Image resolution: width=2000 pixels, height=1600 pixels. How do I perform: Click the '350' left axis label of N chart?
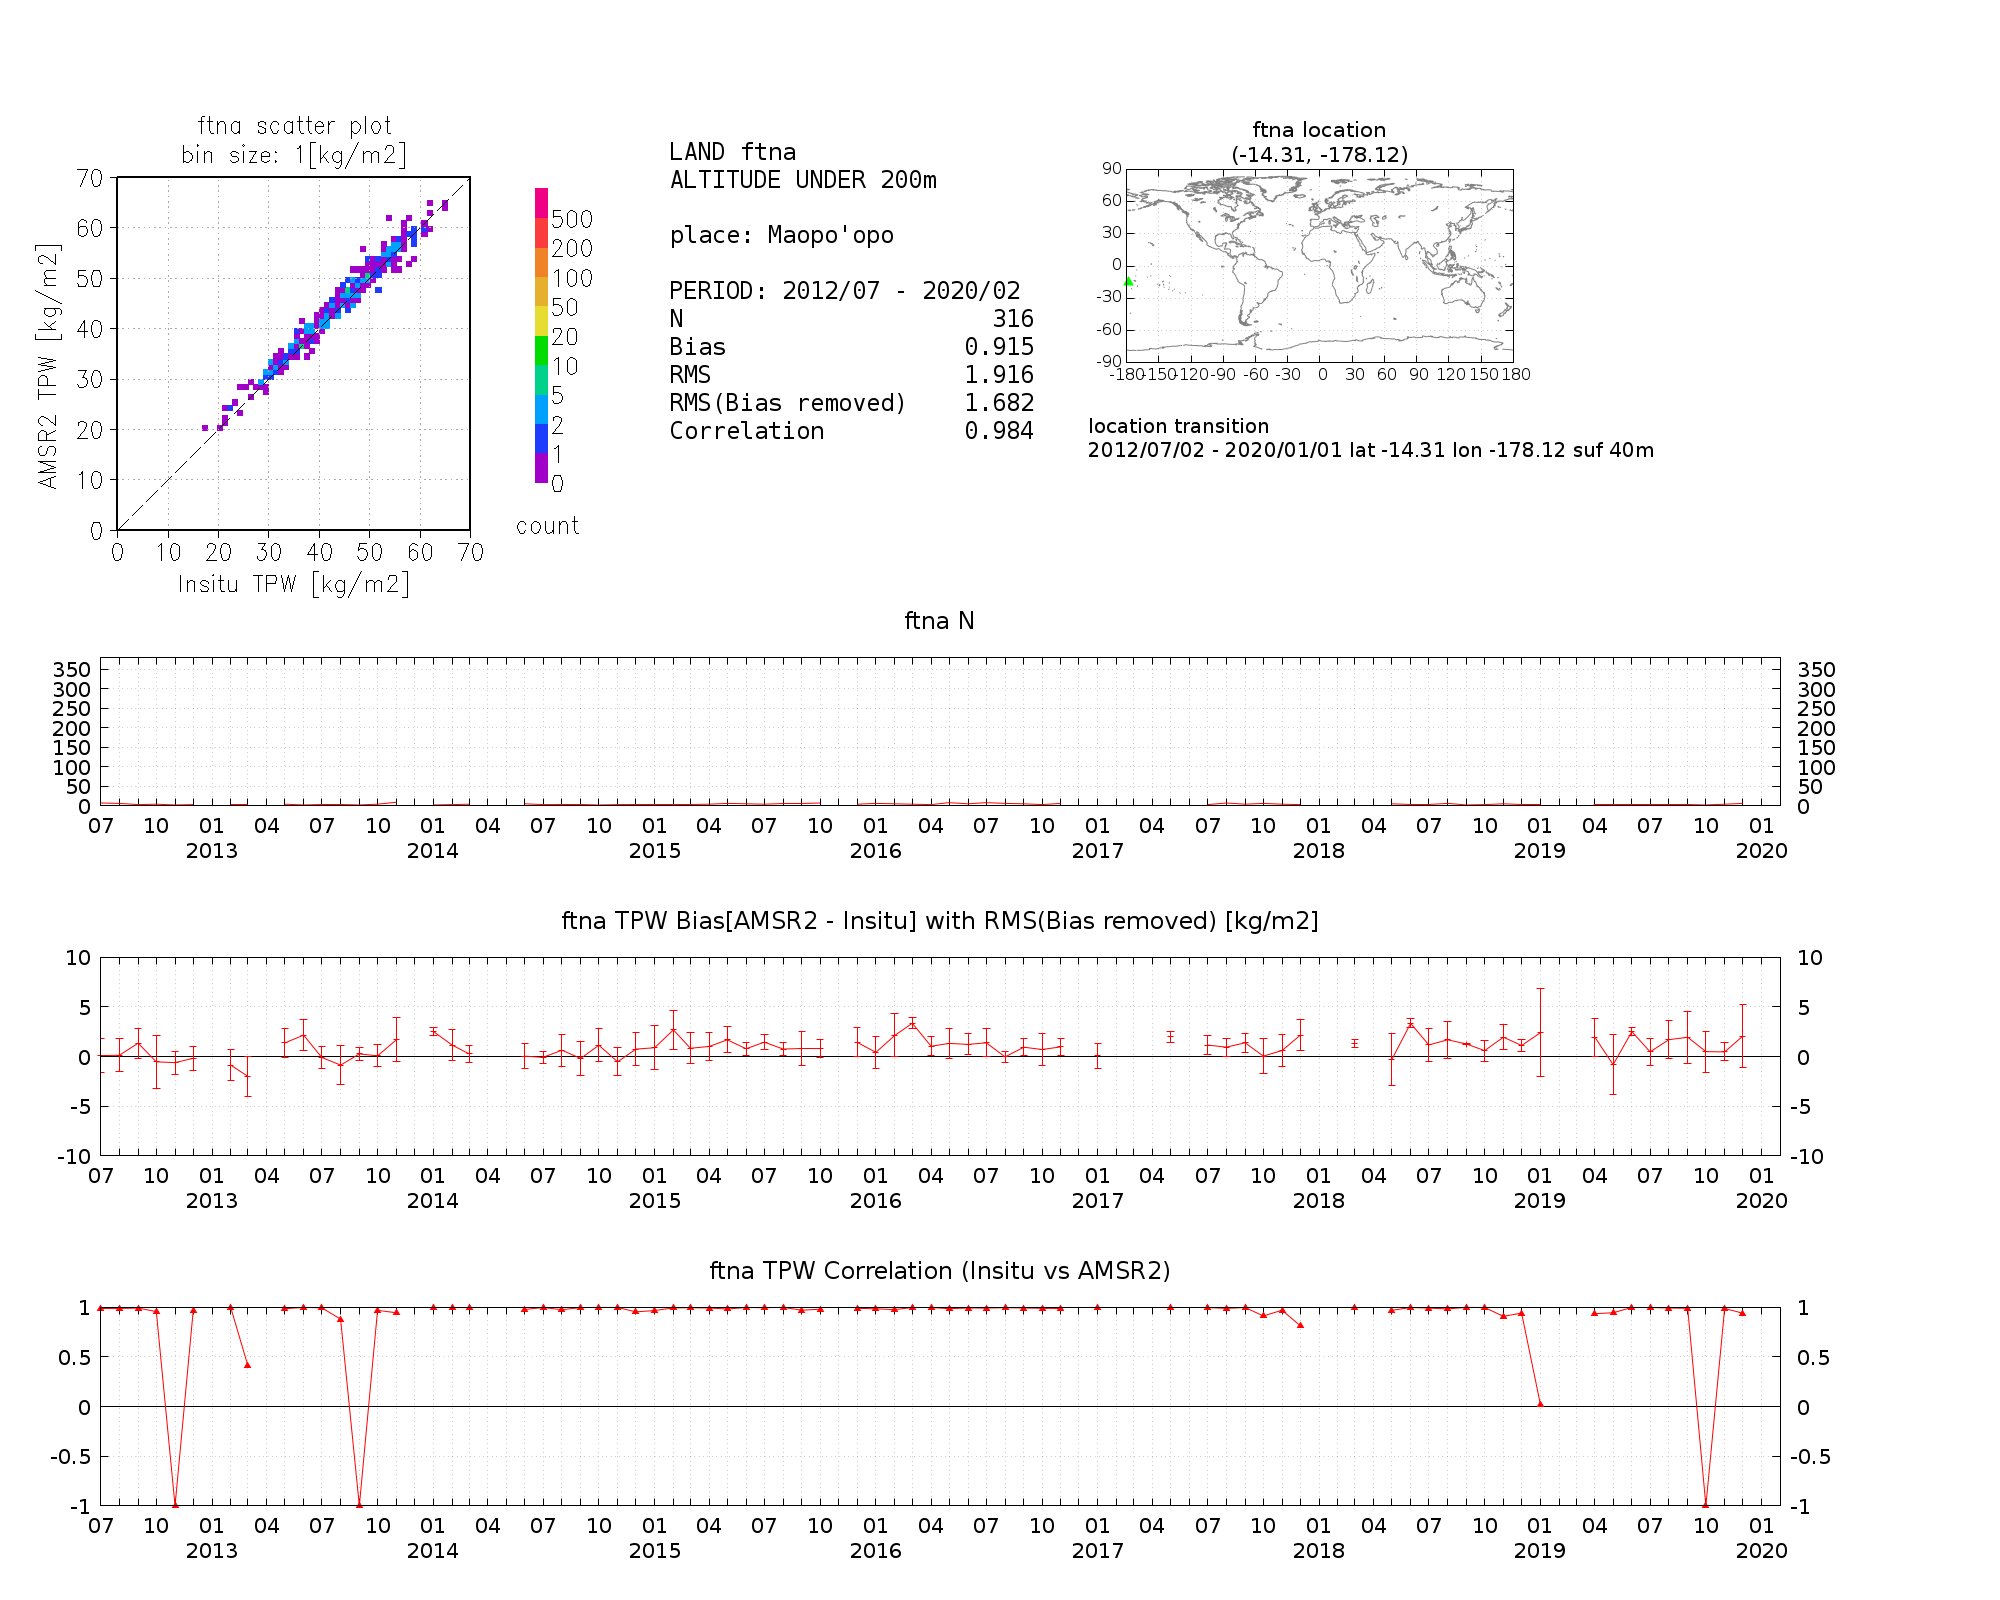pyautogui.click(x=72, y=669)
